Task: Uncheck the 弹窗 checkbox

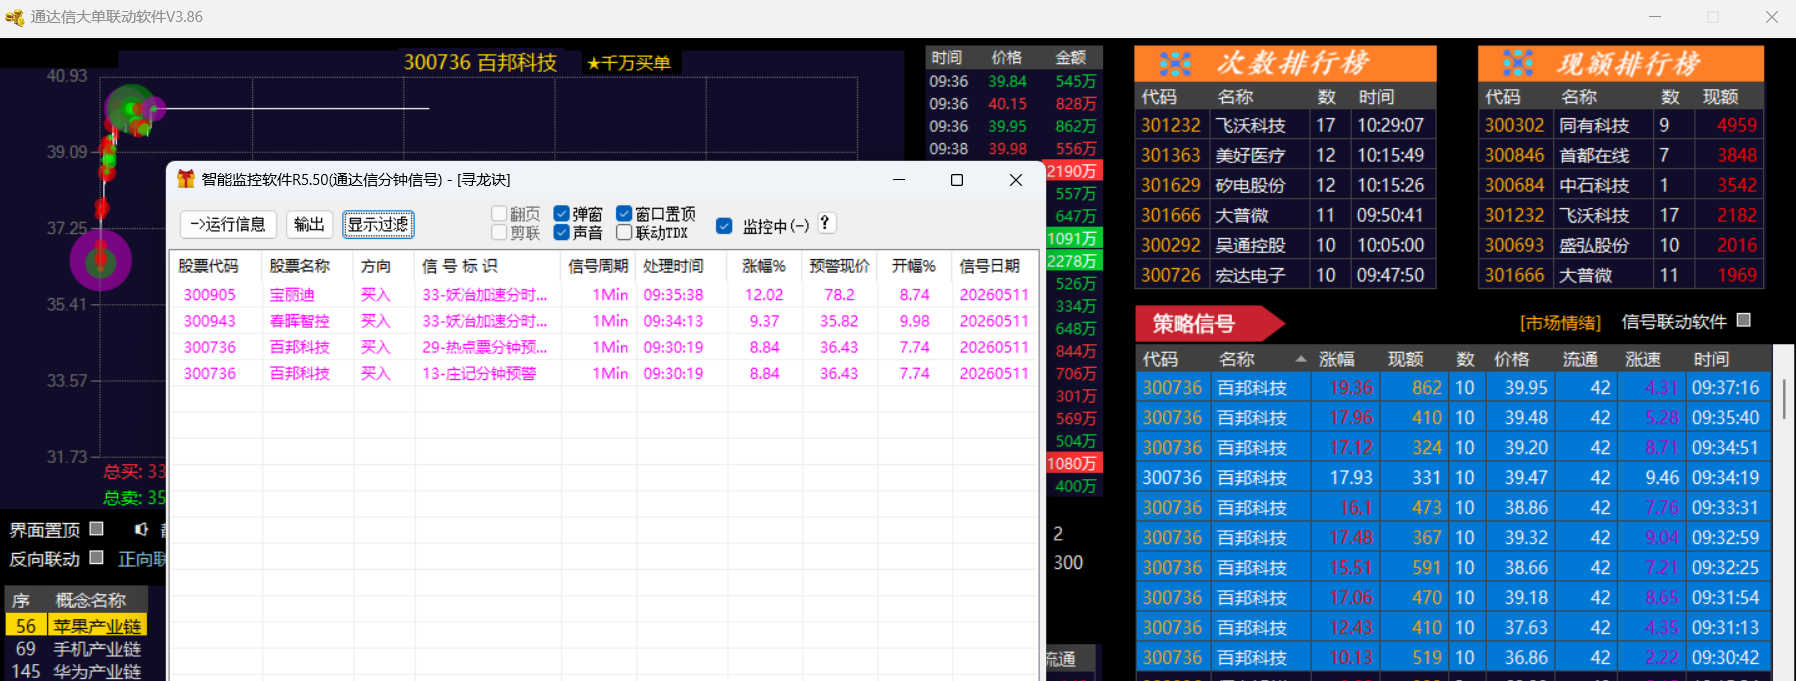Action: 562,214
